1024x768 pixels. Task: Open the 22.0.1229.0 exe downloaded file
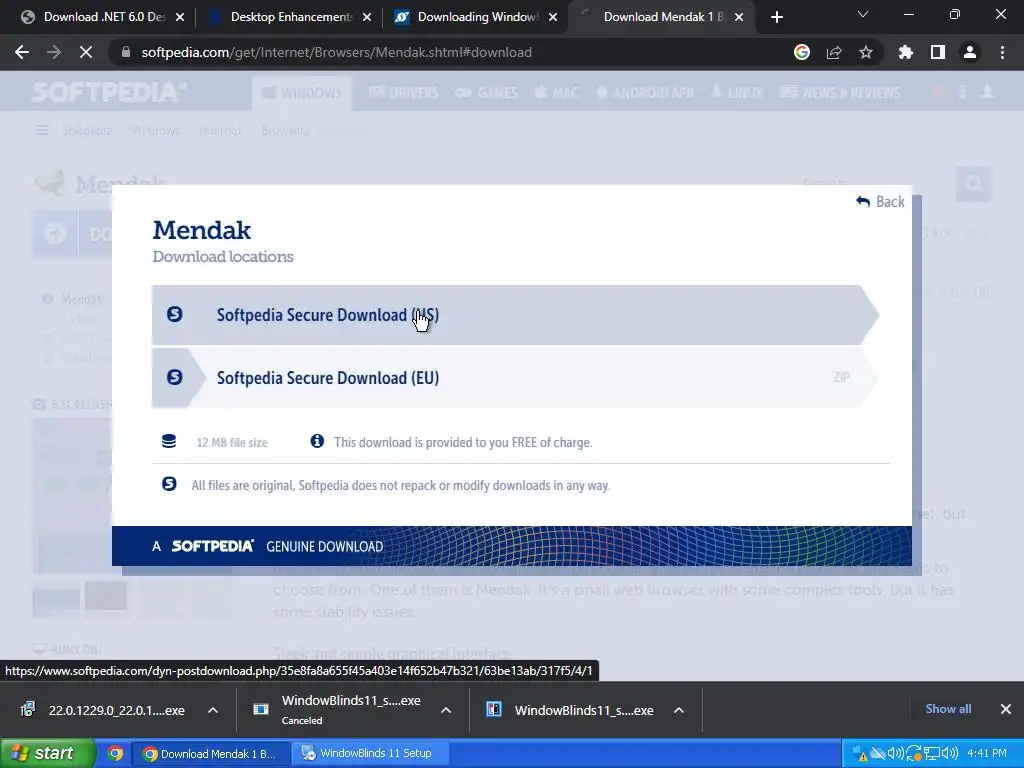(x=104, y=710)
